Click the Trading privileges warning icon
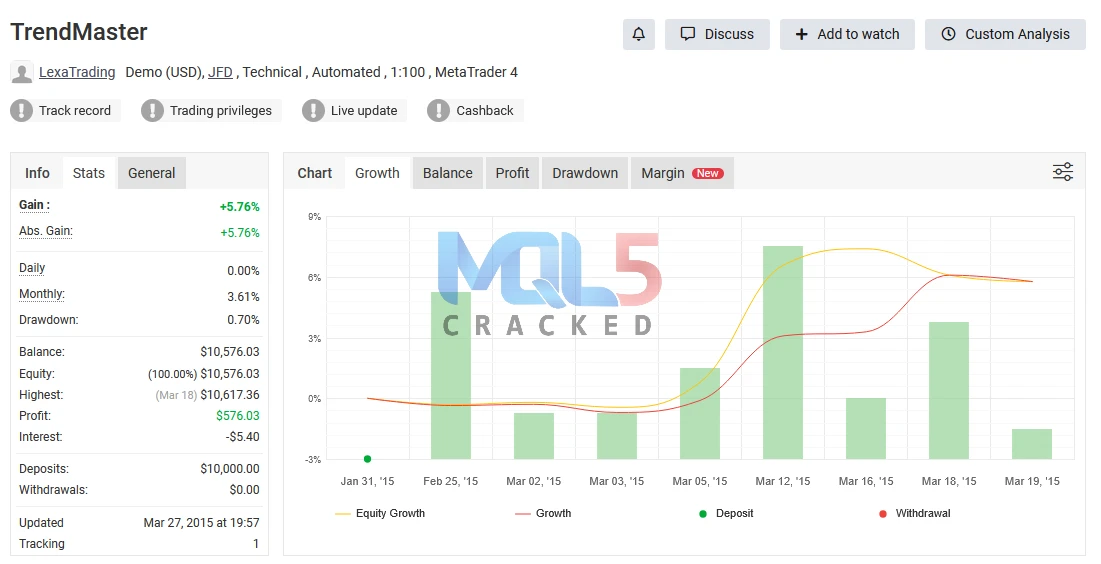 coord(152,111)
